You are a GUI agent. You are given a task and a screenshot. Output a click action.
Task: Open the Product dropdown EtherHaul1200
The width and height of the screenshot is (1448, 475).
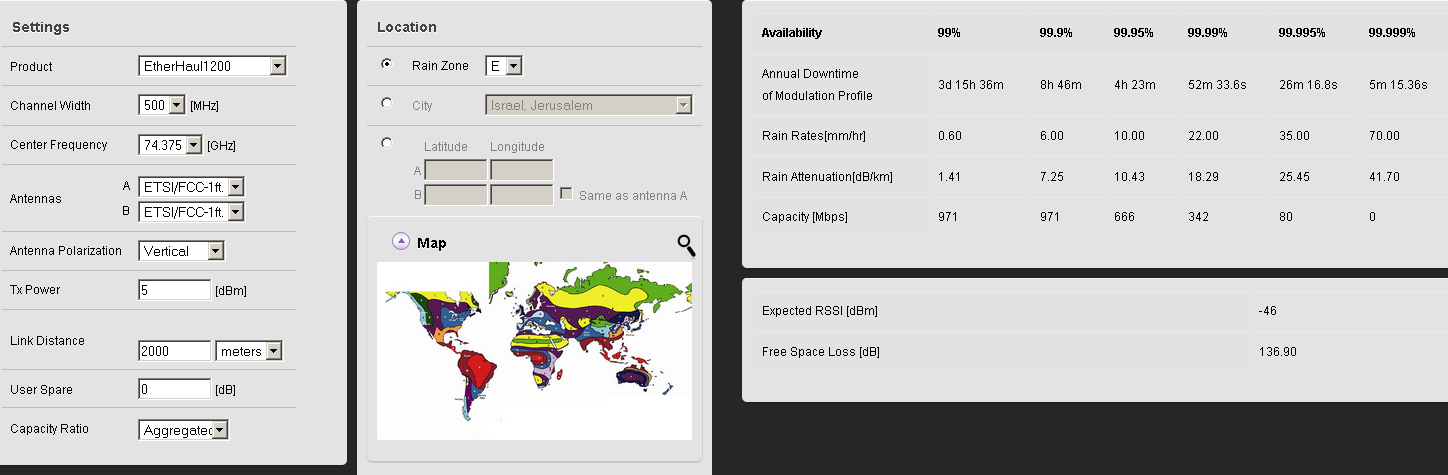[x=213, y=66]
